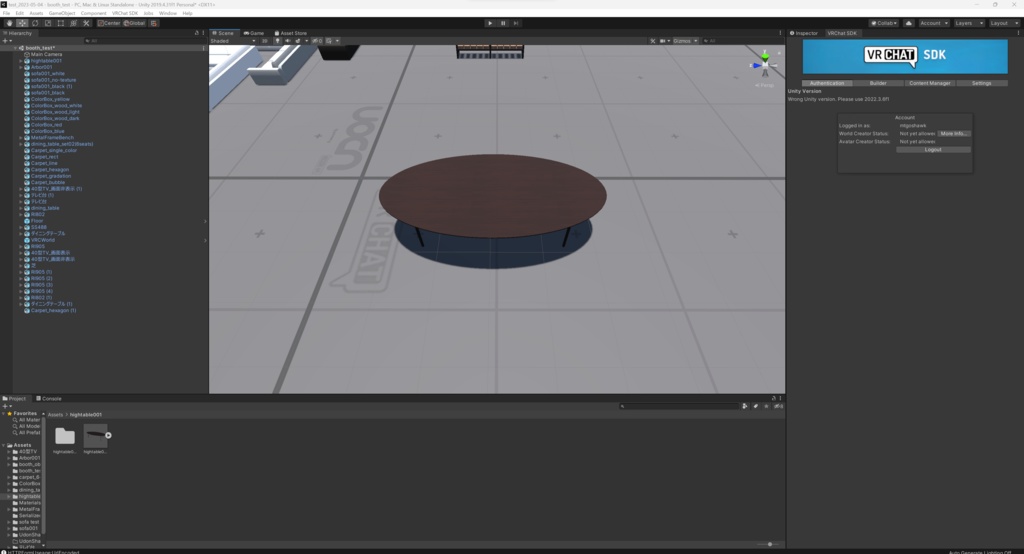1024x554 pixels.
Task: Expand the Arbor001 hierarchy item
Action: coord(21,67)
